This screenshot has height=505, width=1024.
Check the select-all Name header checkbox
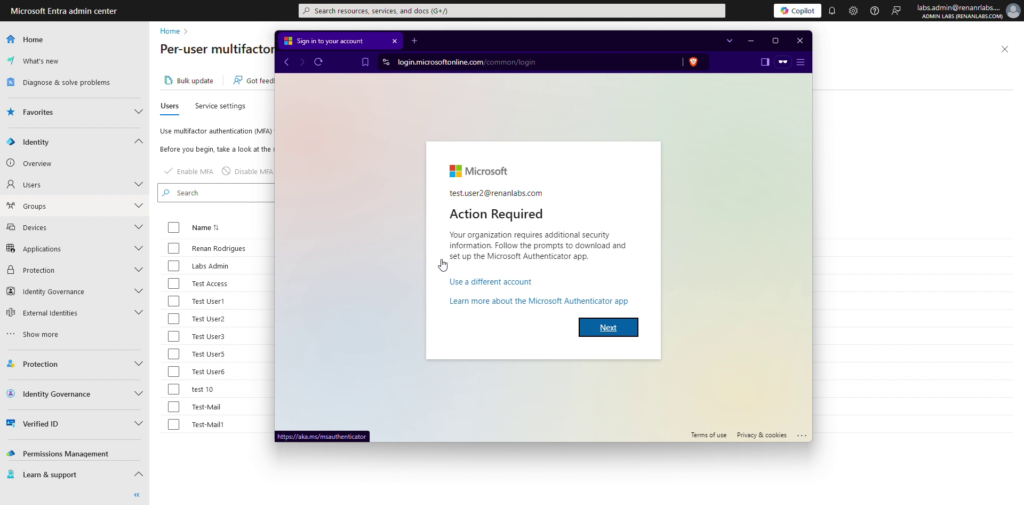[173, 227]
